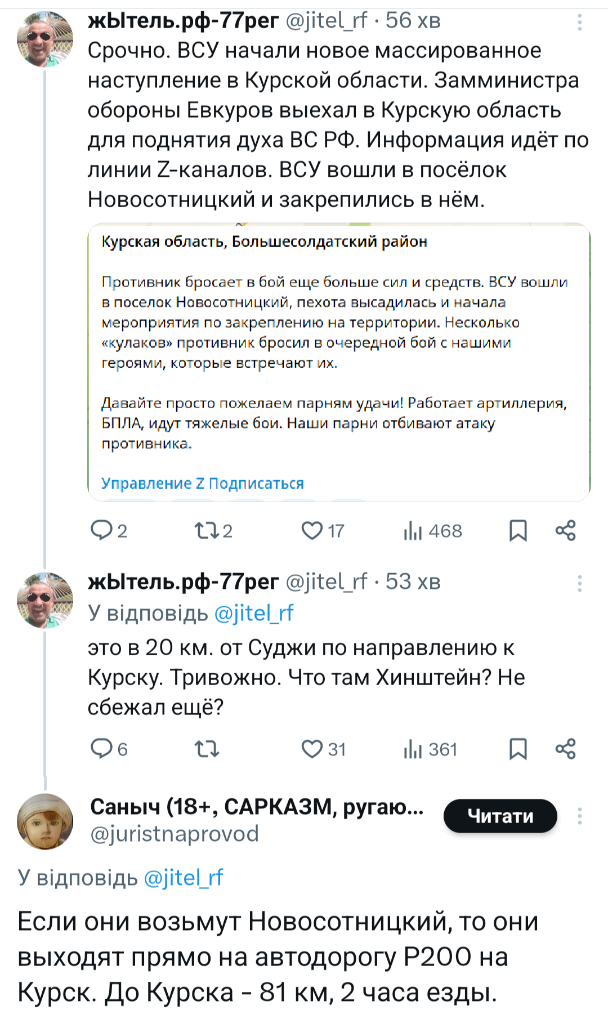Viewport: 608px width, 1024px height.
Task: Reply to the first tweet
Action: click(x=101, y=530)
